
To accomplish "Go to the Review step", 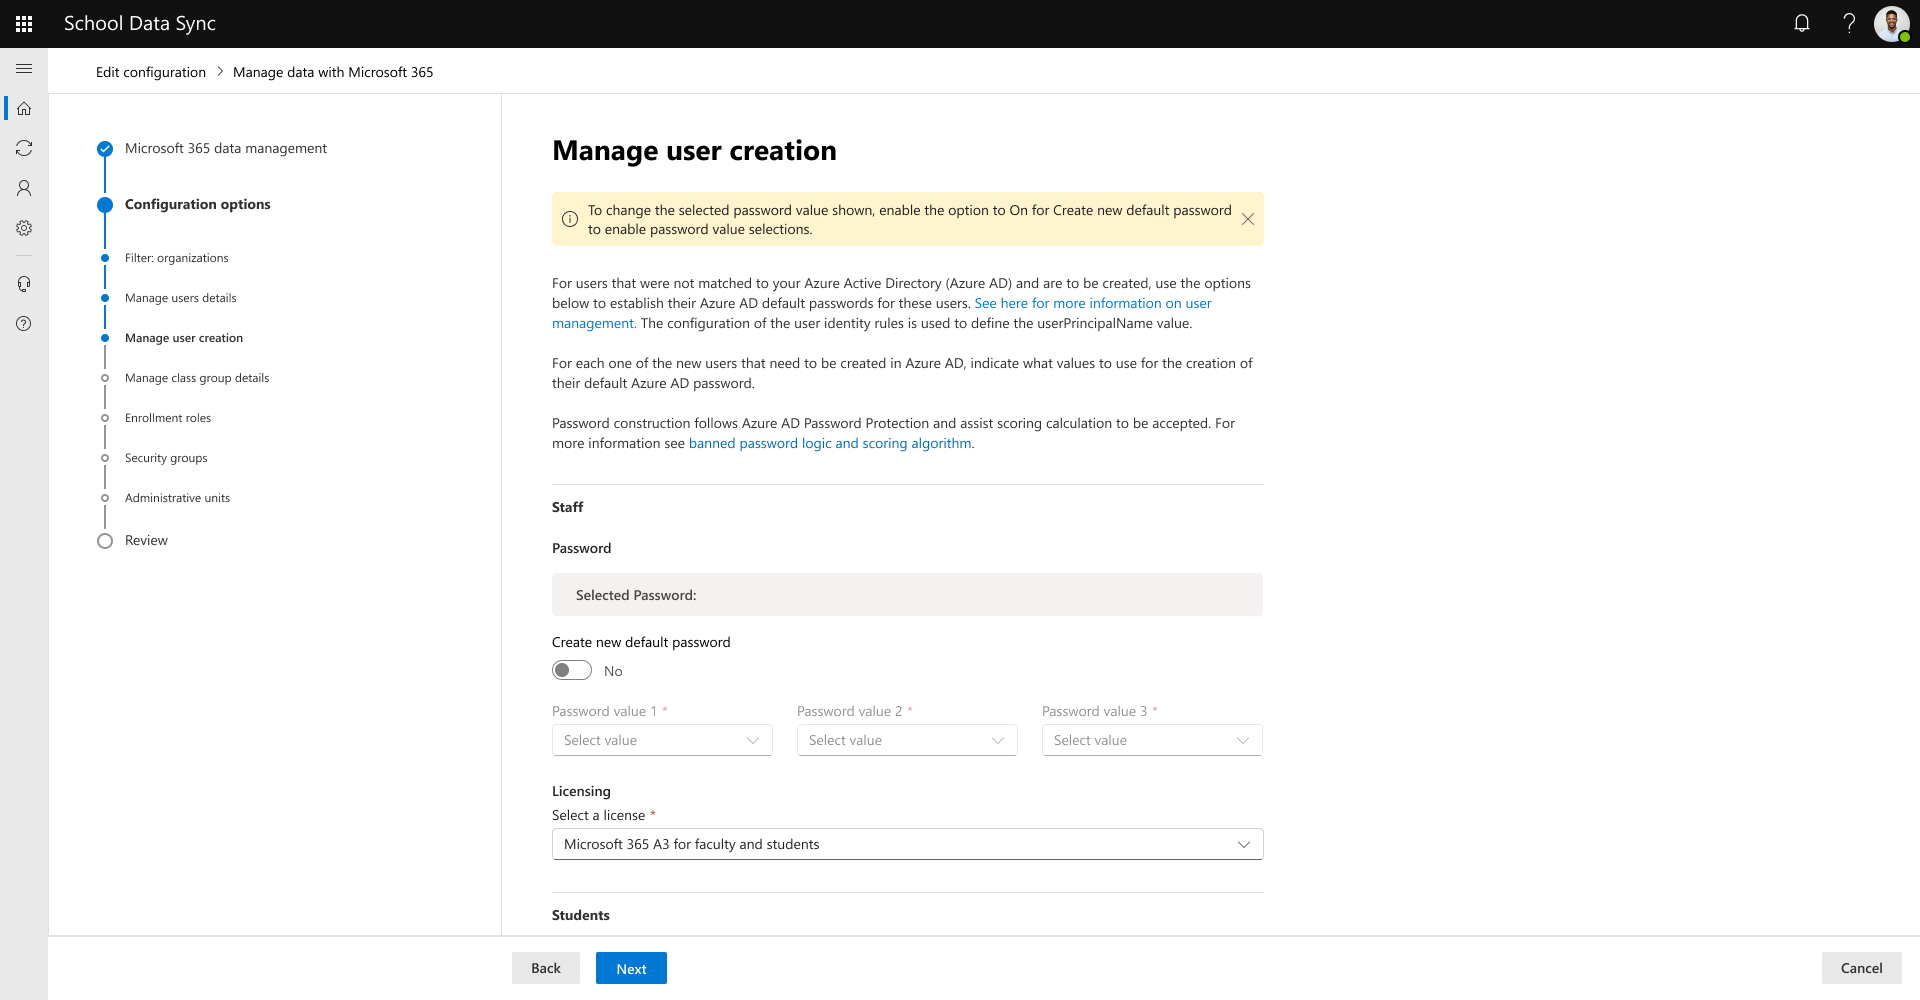I will pyautogui.click(x=146, y=540).
